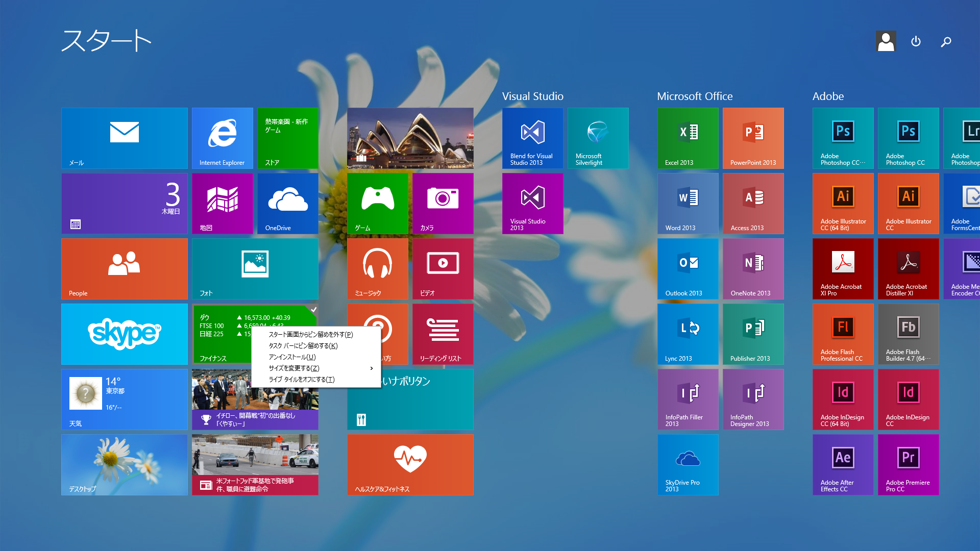Open Microsoft Silverlight tile

coord(598,138)
